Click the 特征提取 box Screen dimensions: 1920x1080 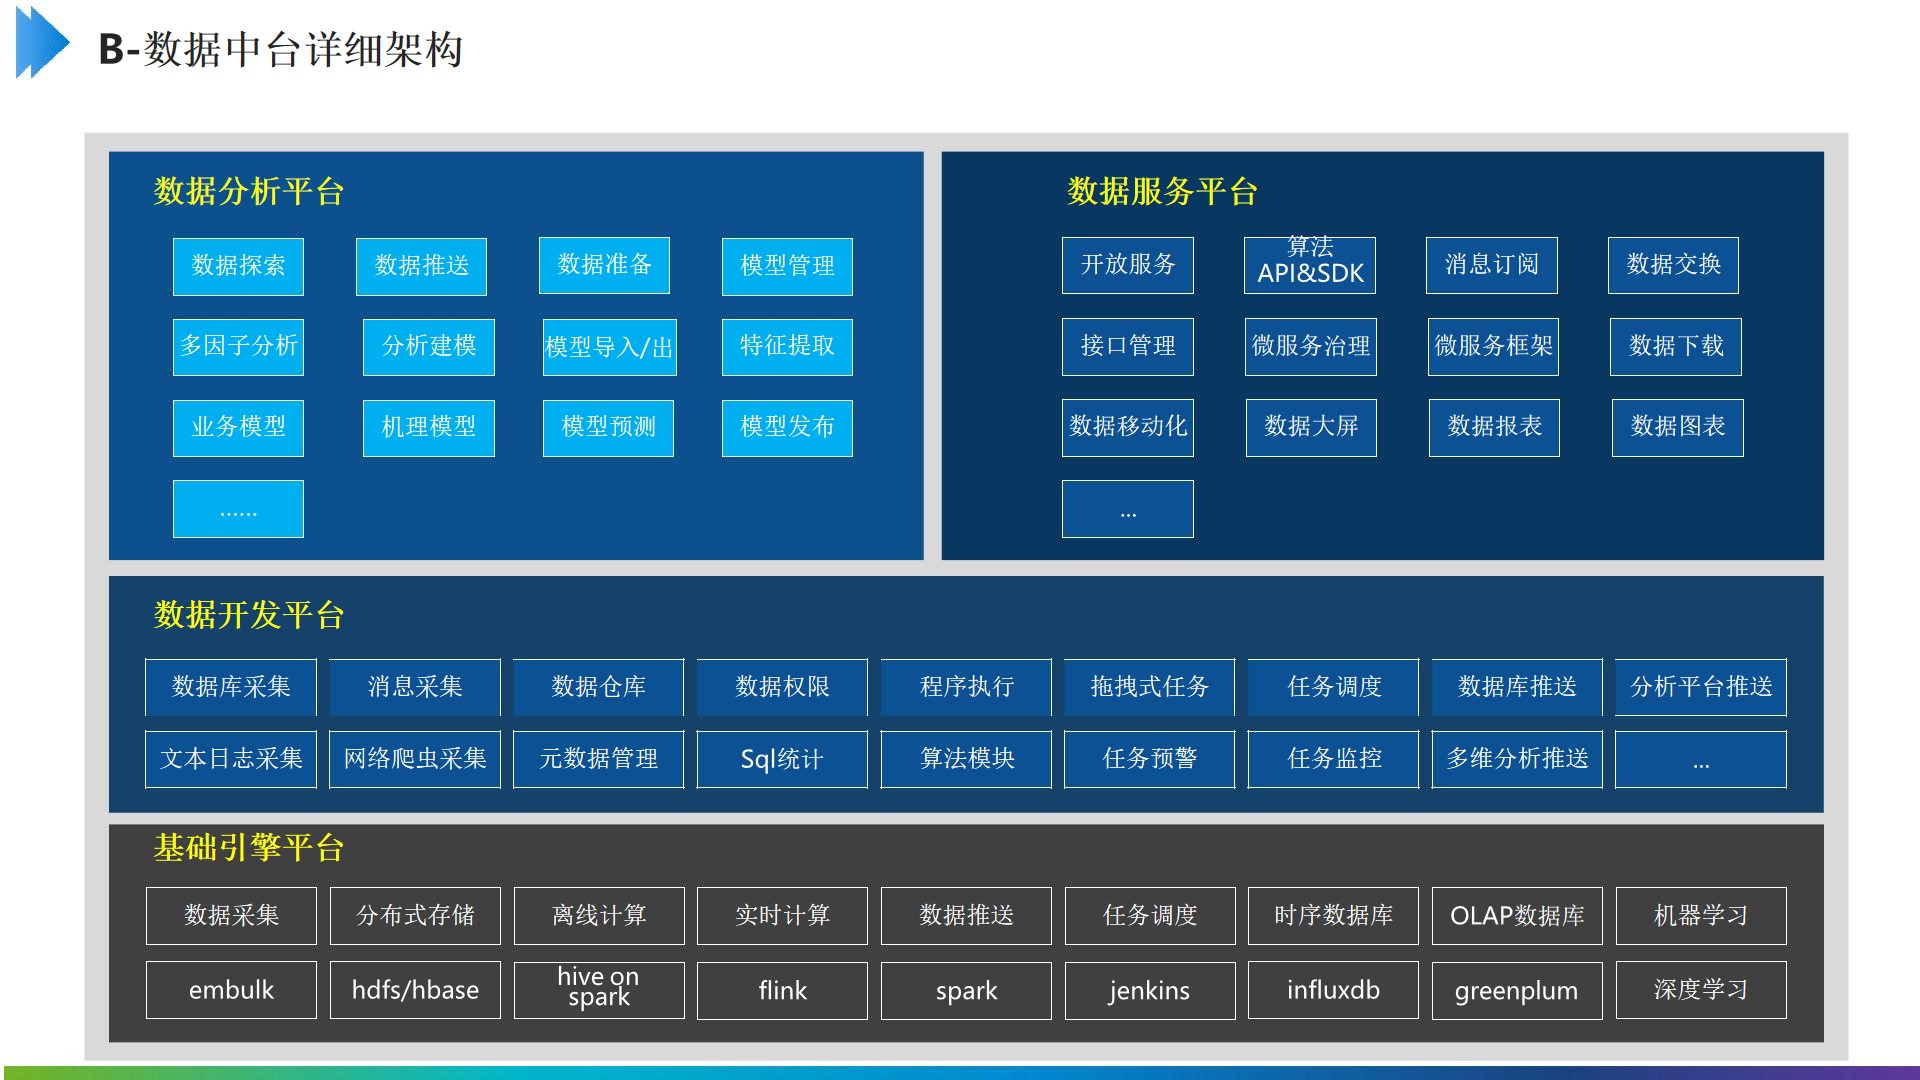[787, 347]
